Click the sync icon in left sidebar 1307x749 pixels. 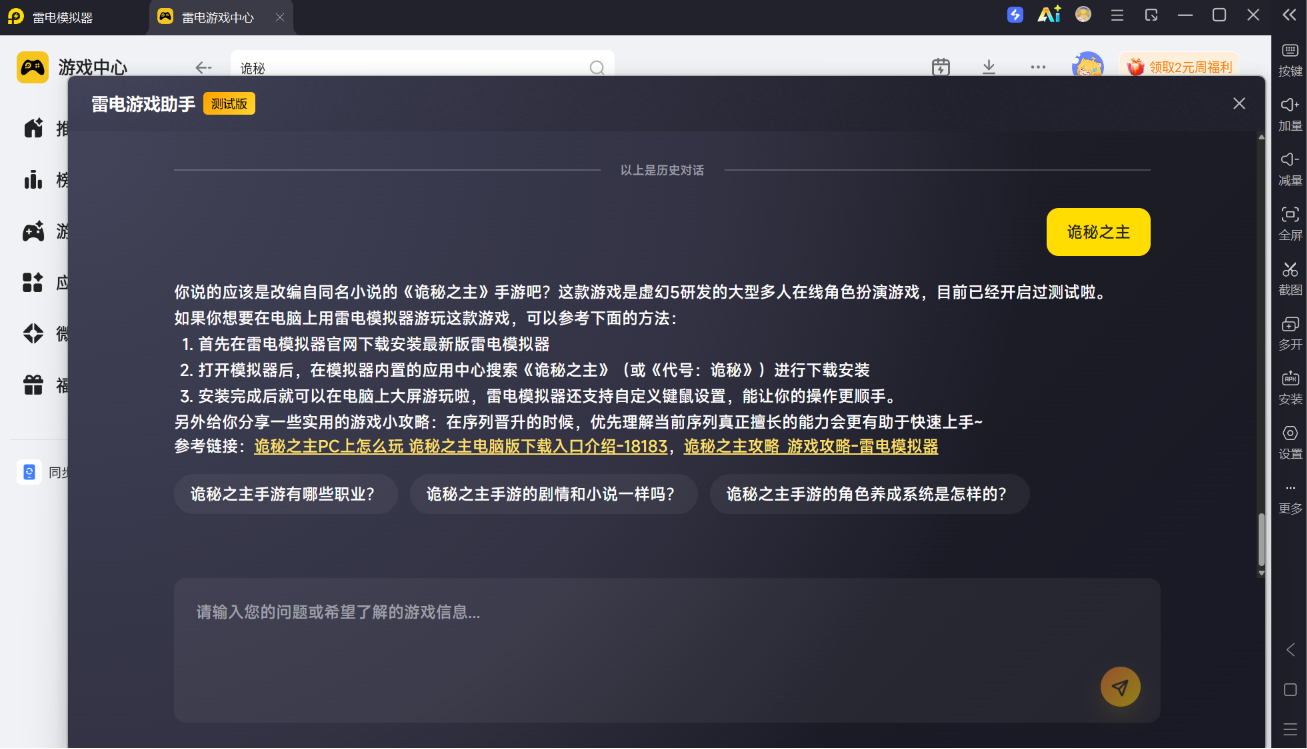29,472
